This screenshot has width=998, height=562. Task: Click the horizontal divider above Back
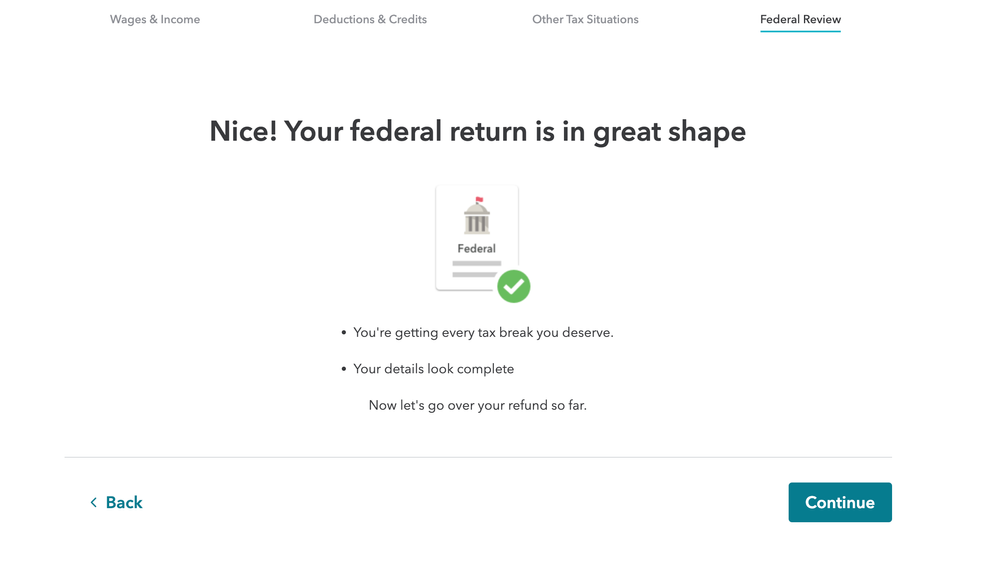[x=478, y=457]
